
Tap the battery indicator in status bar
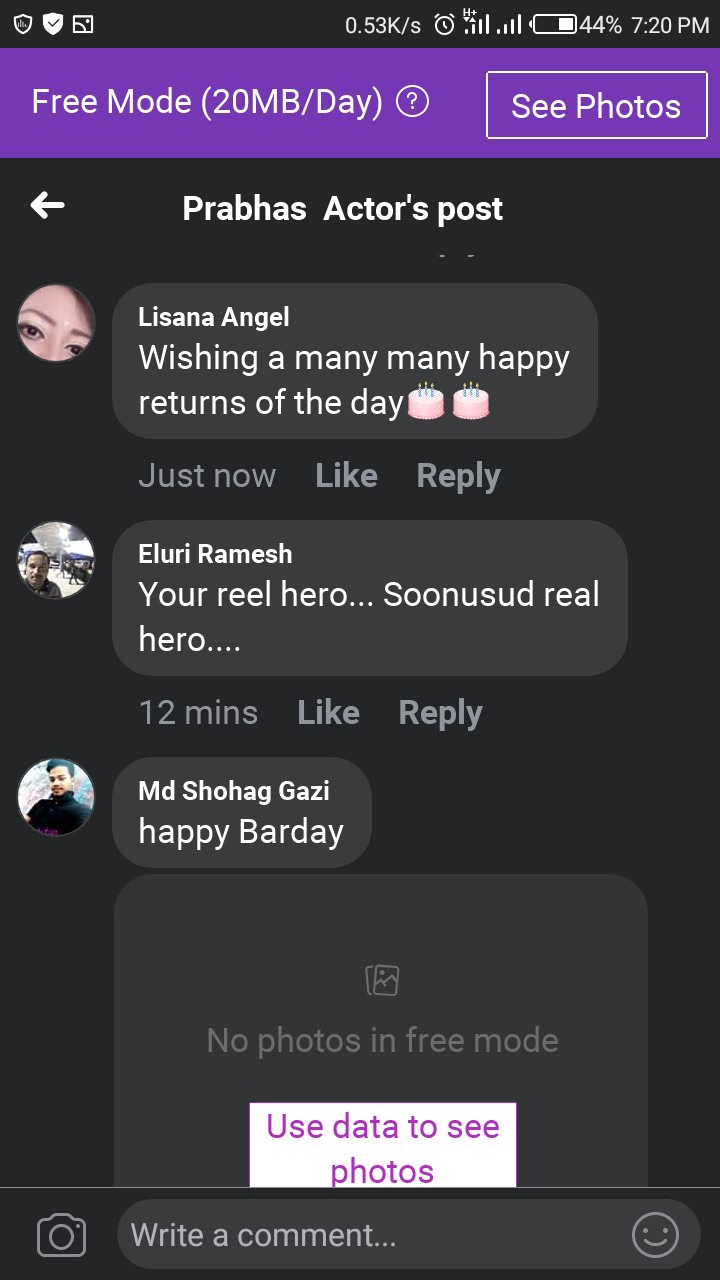point(555,24)
